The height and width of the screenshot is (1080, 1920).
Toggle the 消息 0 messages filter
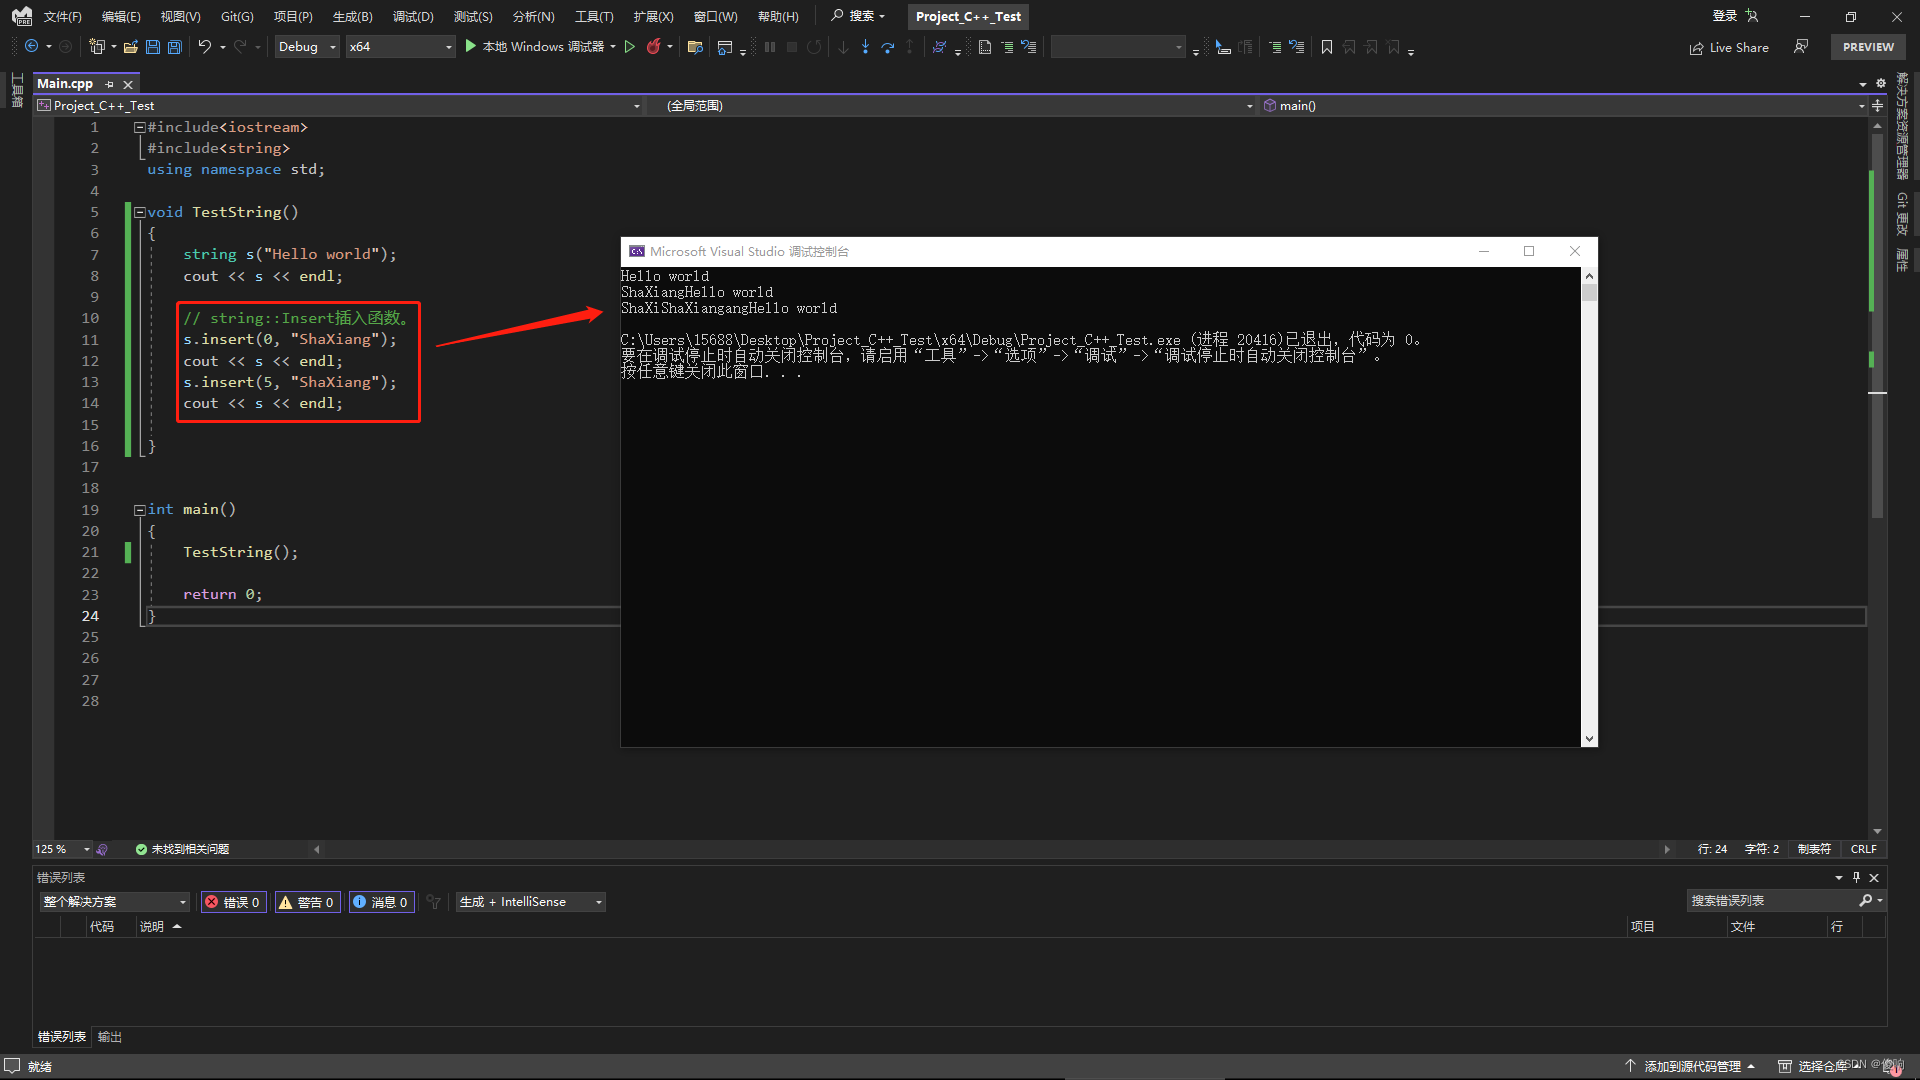click(x=382, y=902)
